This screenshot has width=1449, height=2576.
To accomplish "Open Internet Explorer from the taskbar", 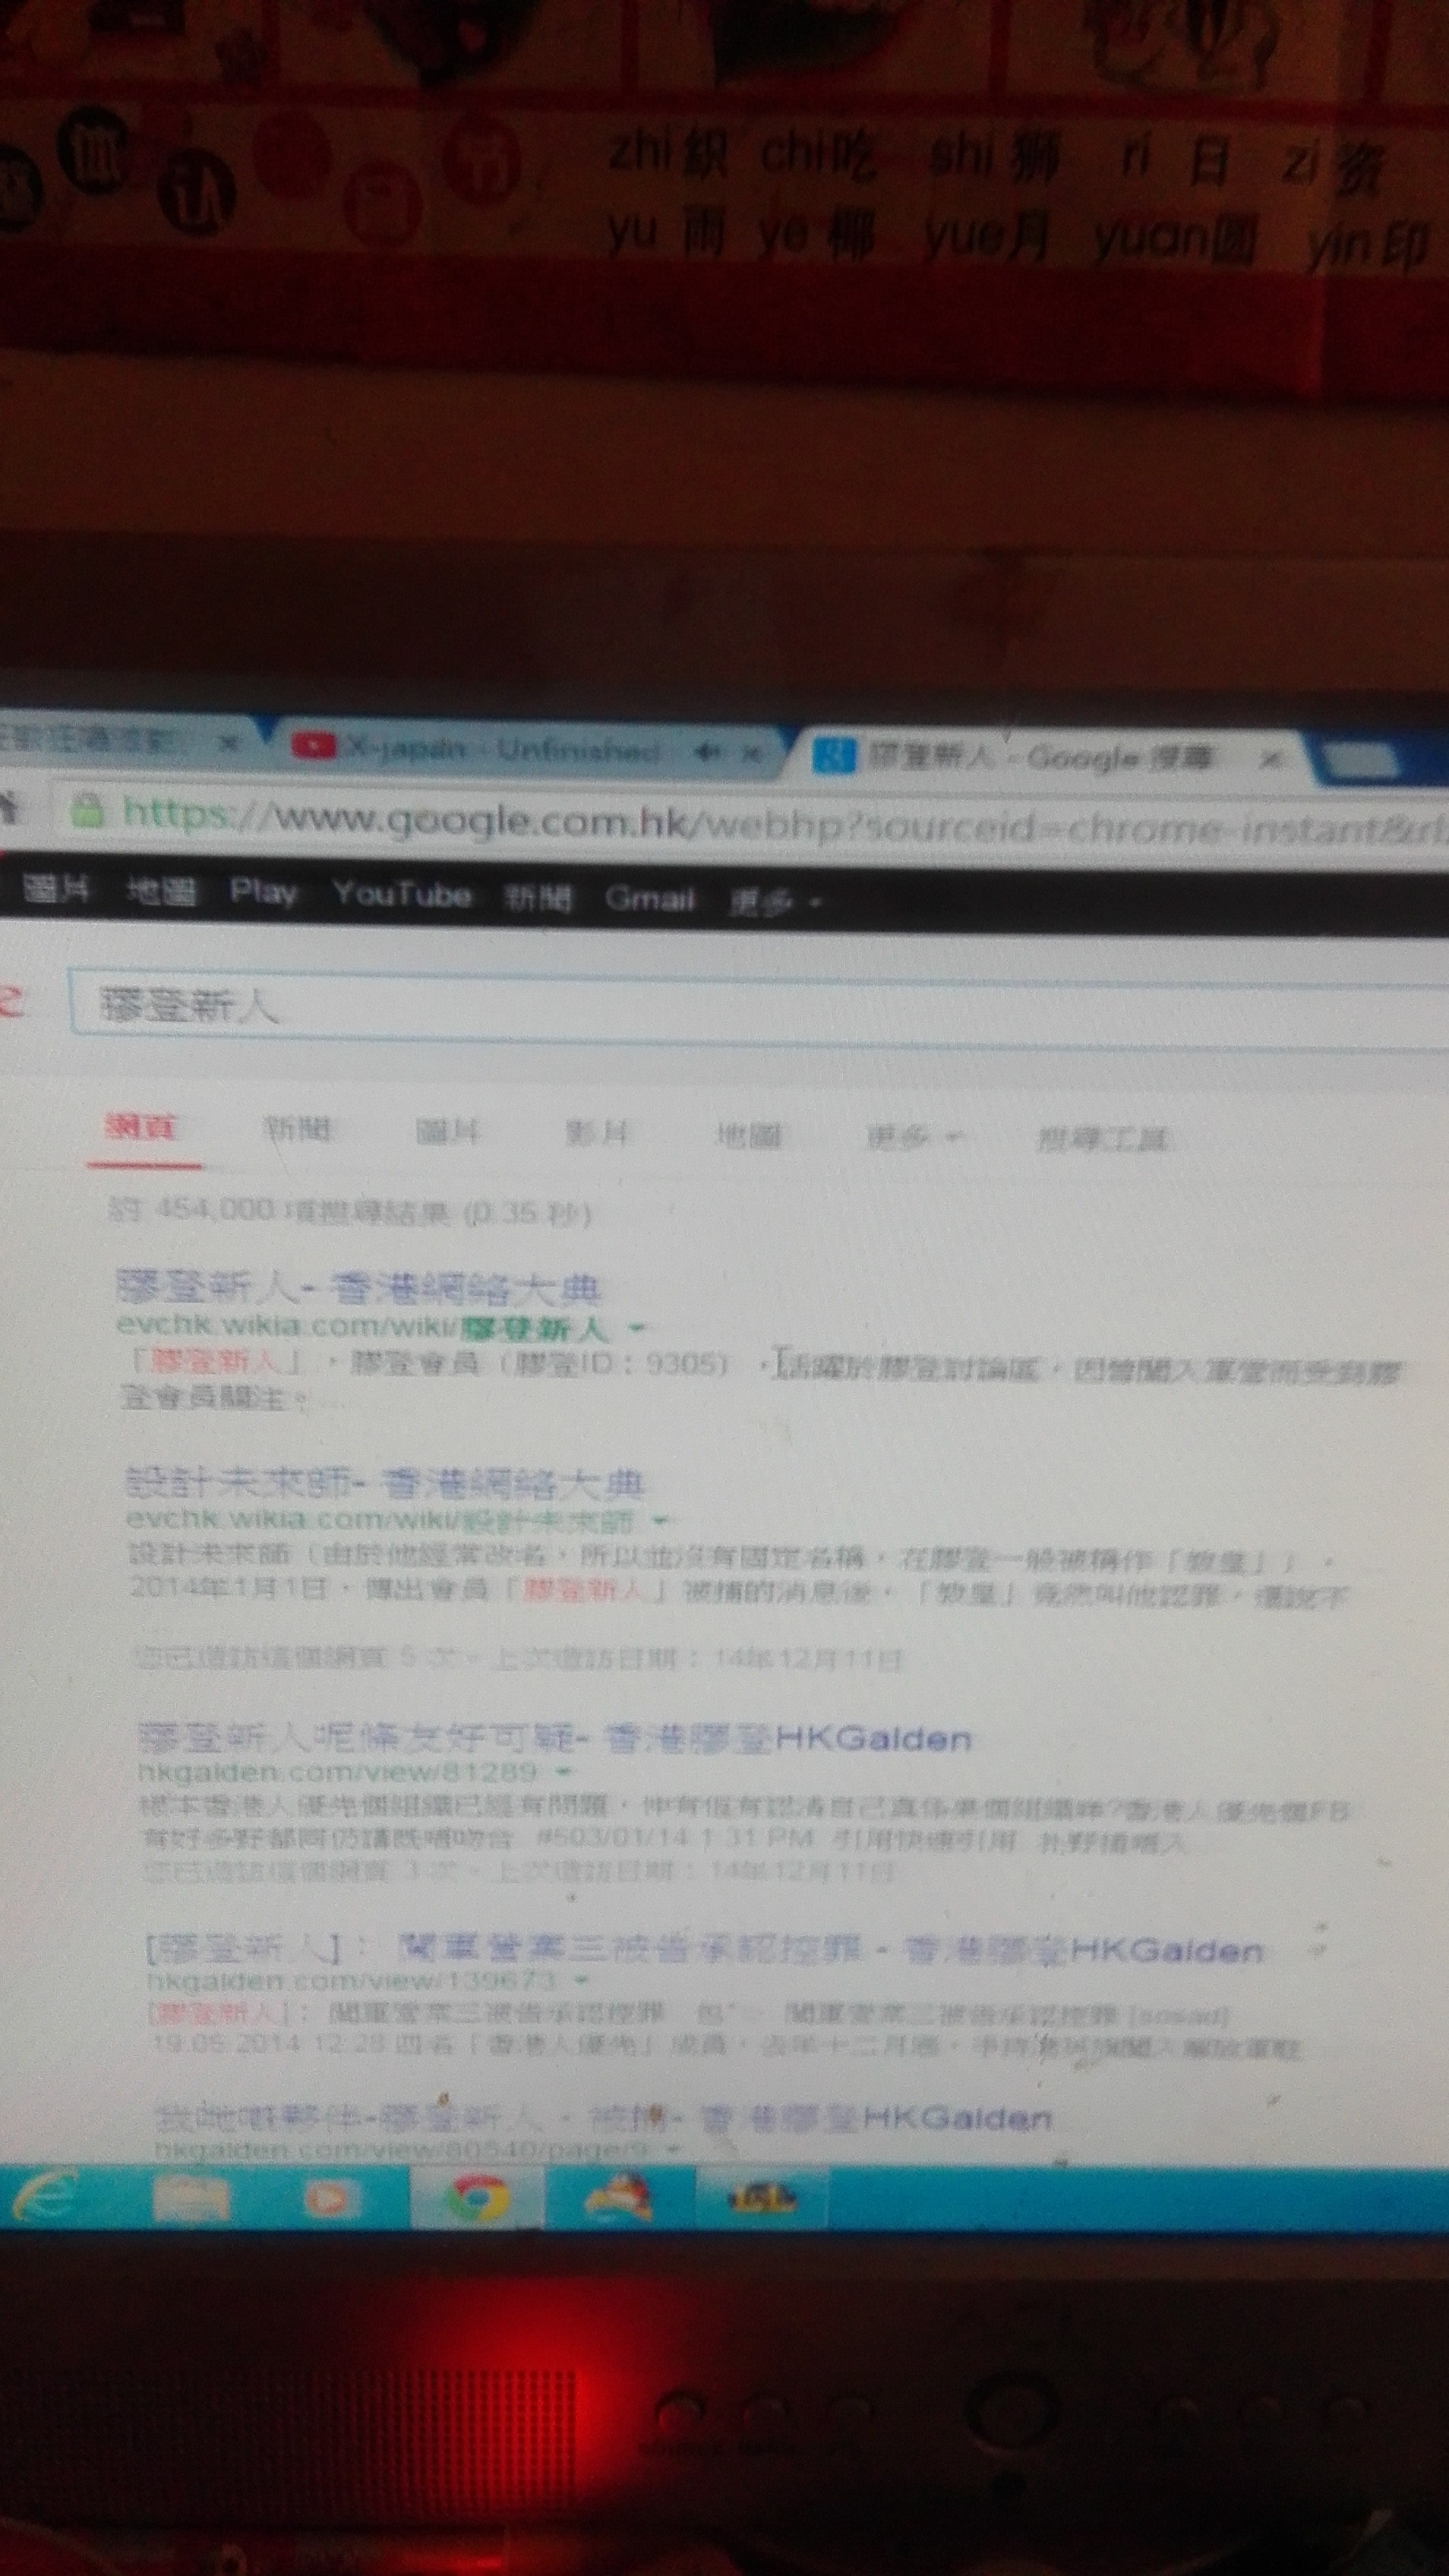I will (45, 2196).
